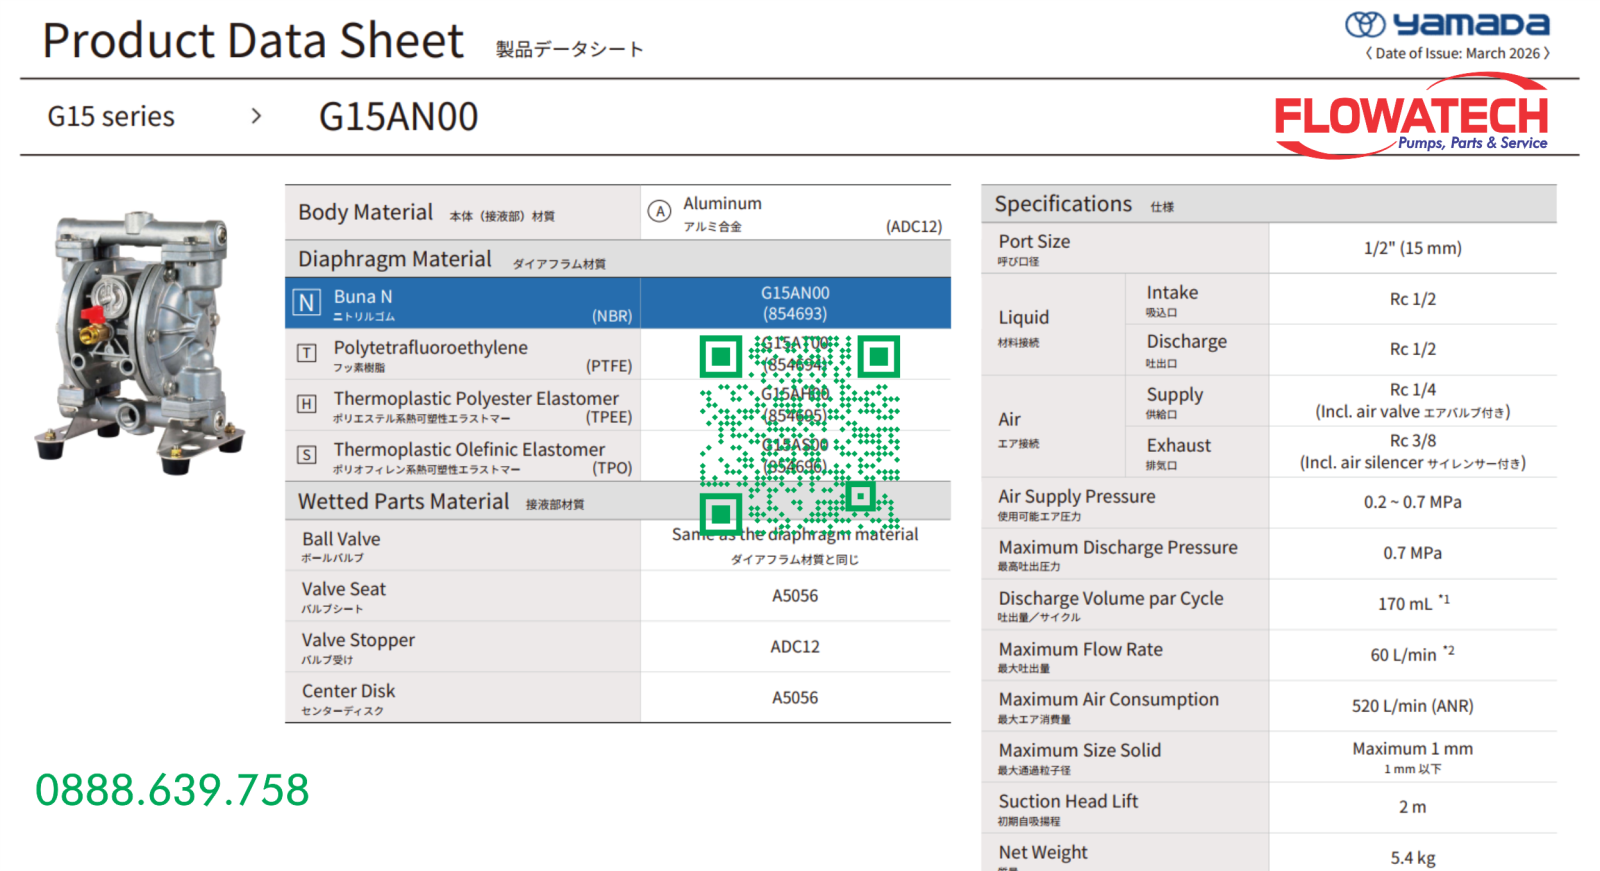Screen dimensions: 1600x871
Task: Click the Wetted Parts Material header
Action: click(x=404, y=501)
